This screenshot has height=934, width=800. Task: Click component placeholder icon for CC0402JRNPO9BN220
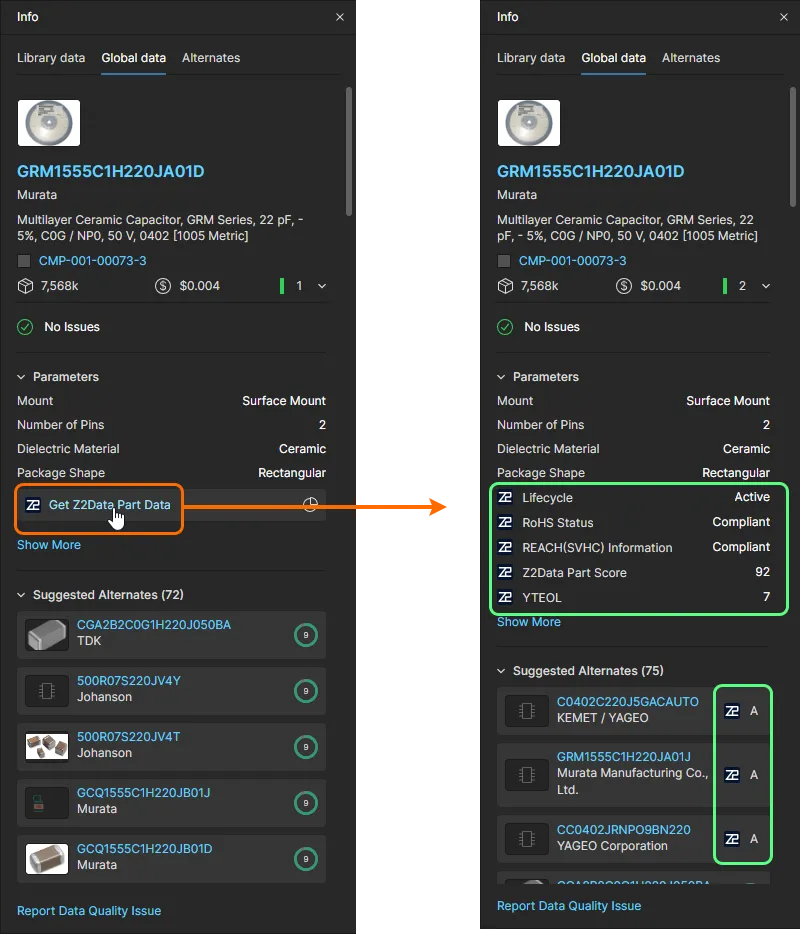[x=527, y=839]
